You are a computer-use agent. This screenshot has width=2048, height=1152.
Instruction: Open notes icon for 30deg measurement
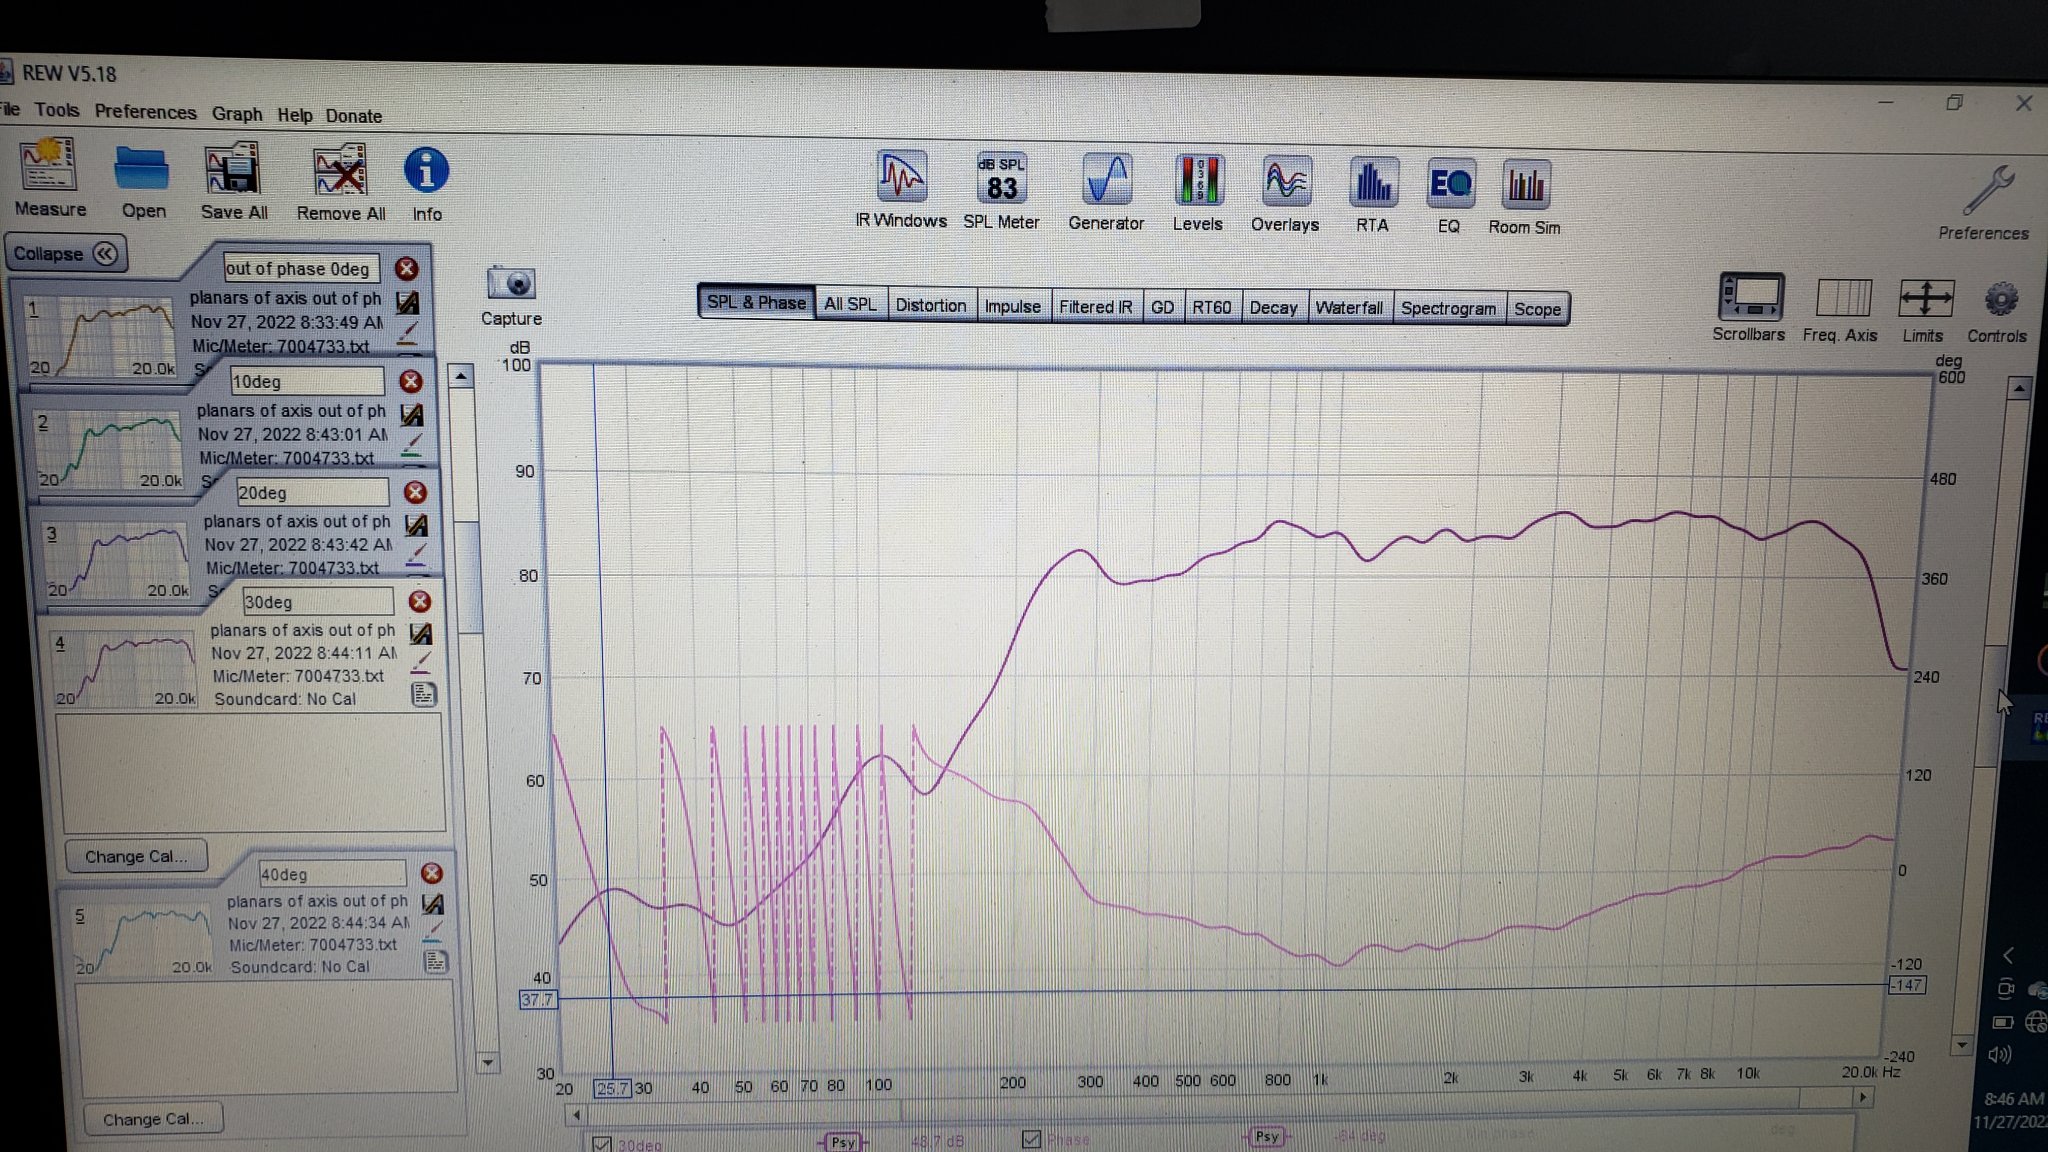click(424, 694)
